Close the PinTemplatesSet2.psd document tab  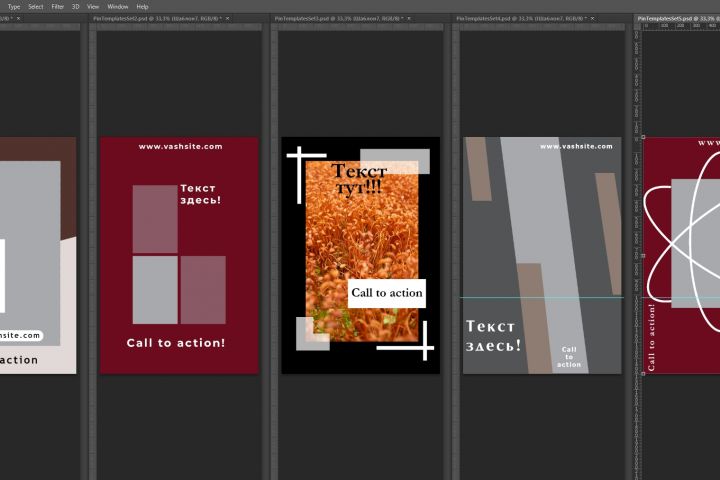(x=227, y=18)
